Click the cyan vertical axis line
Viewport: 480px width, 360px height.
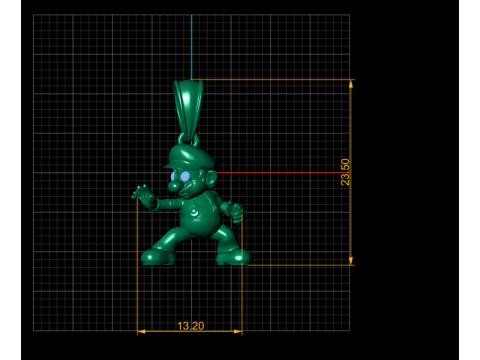(191, 47)
